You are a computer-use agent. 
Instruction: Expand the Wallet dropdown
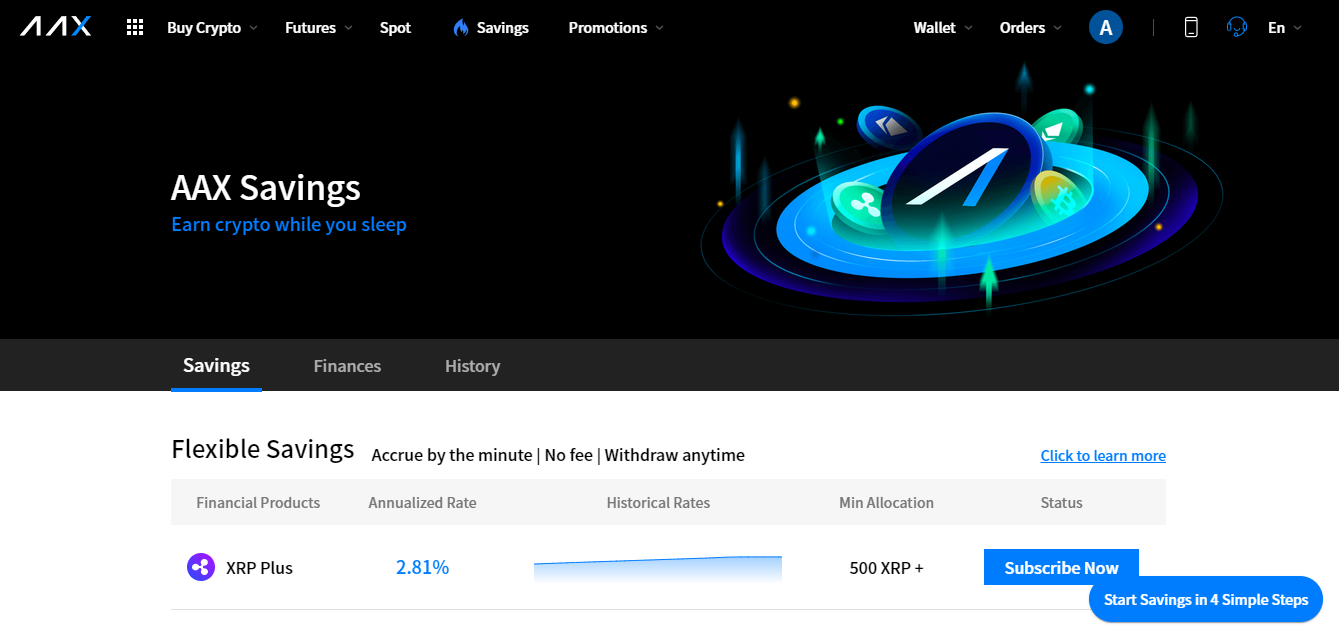coord(942,28)
